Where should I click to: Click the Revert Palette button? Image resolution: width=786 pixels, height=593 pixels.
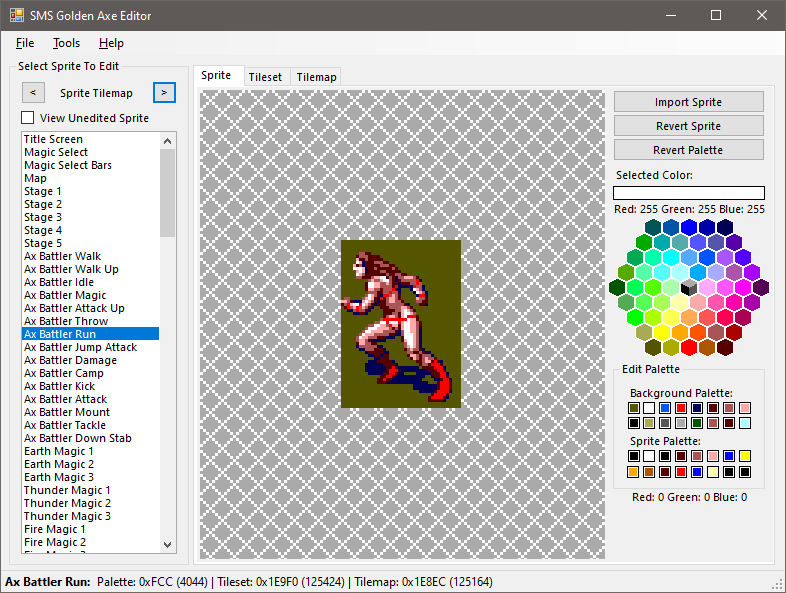point(689,150)
